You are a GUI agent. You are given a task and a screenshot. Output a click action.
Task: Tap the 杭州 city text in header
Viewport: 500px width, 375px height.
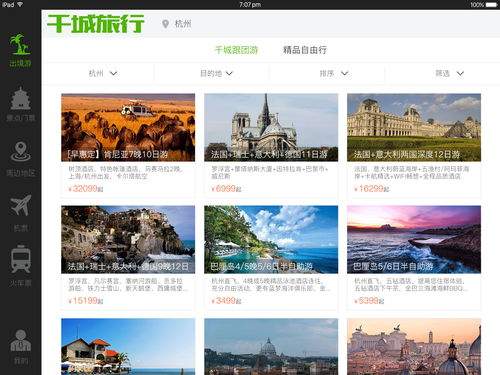[183, 24]
